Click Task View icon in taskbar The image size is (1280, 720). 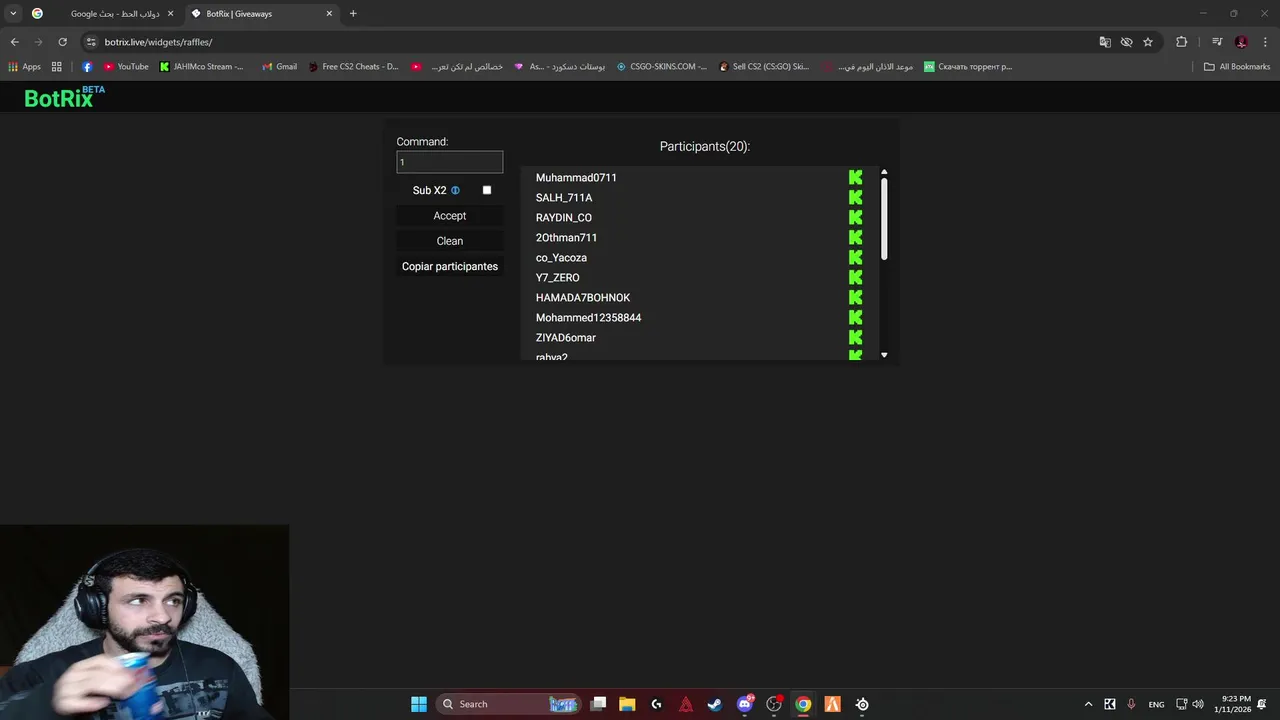(x=598, y=704)
